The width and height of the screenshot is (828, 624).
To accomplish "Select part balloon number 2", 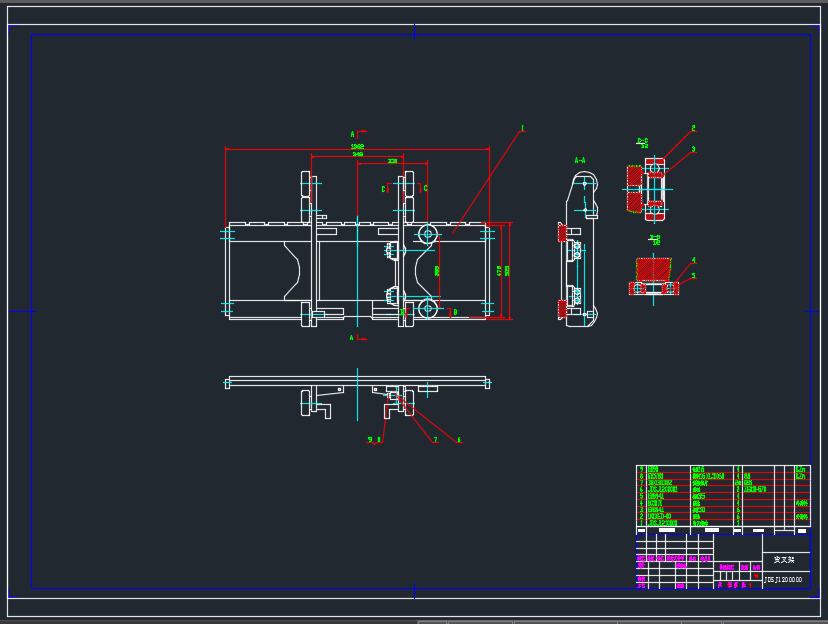I will click(693, 128).
